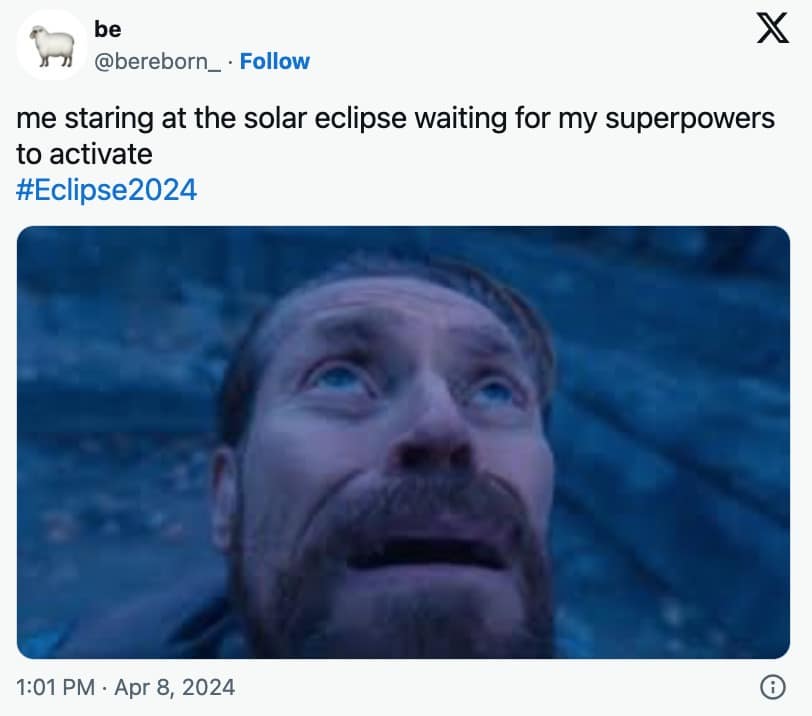Click the display name "be"
This screenshot has width=812, height=716.
point(107,30)
